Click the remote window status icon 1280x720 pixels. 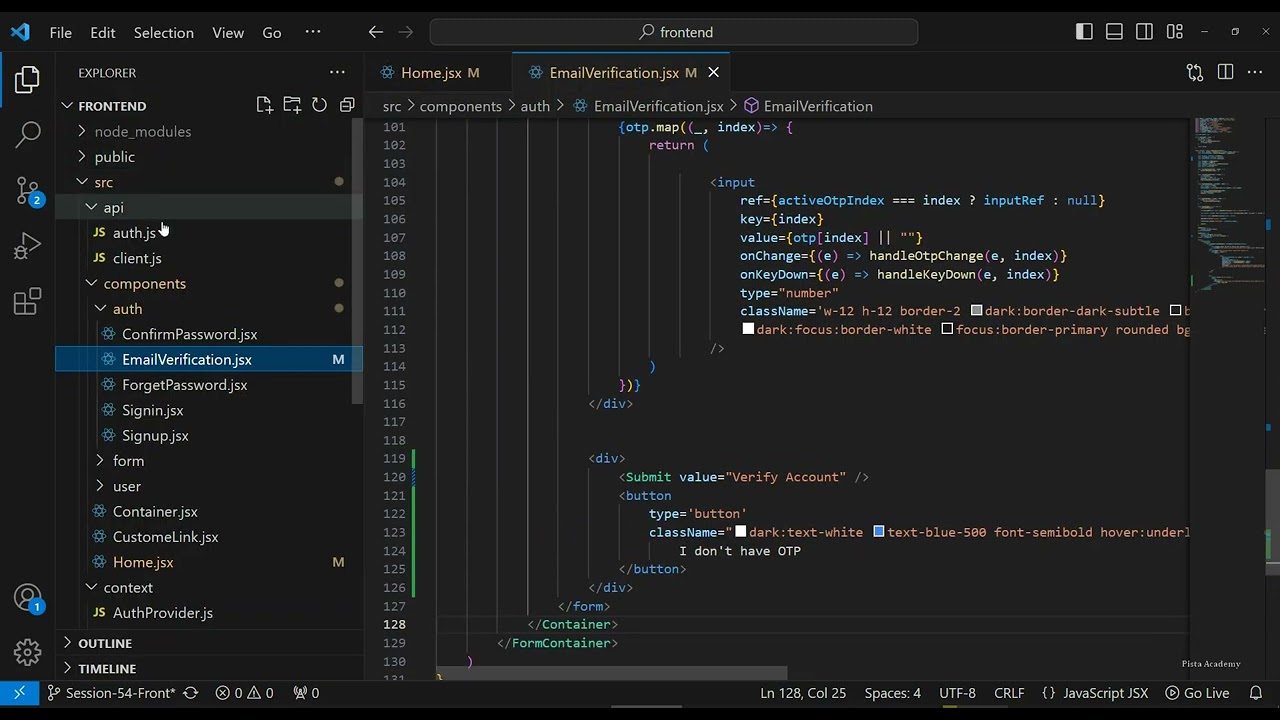[19, 693]
